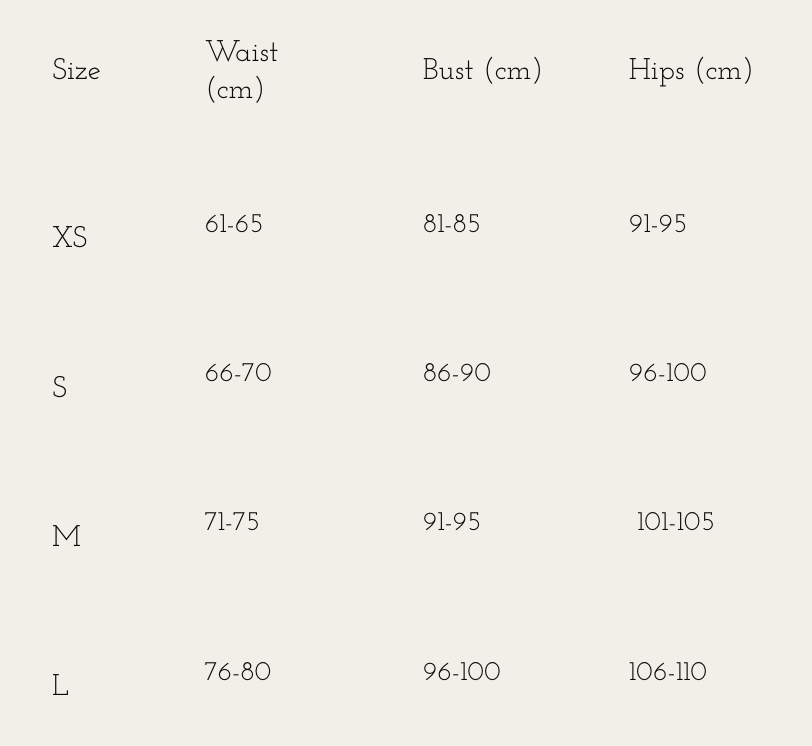Select the L waist value 76-80
812x746 pixels.
[x=237, y=672]
